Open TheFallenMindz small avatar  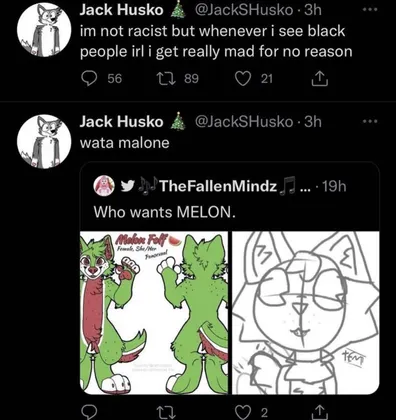[104, 186]
